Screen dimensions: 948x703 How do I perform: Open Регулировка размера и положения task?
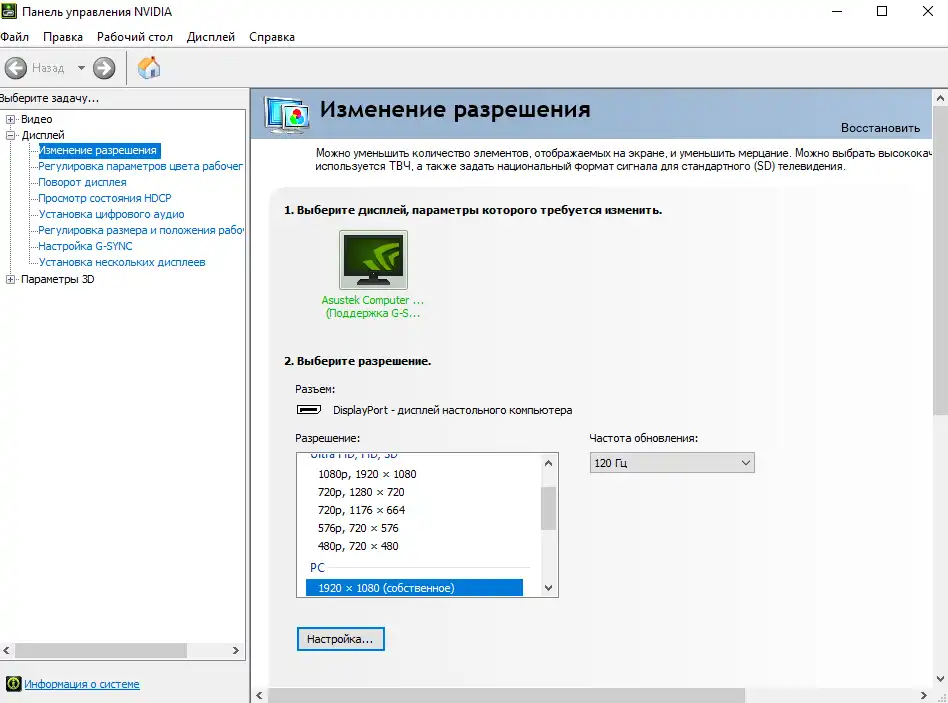click(141, 230)
